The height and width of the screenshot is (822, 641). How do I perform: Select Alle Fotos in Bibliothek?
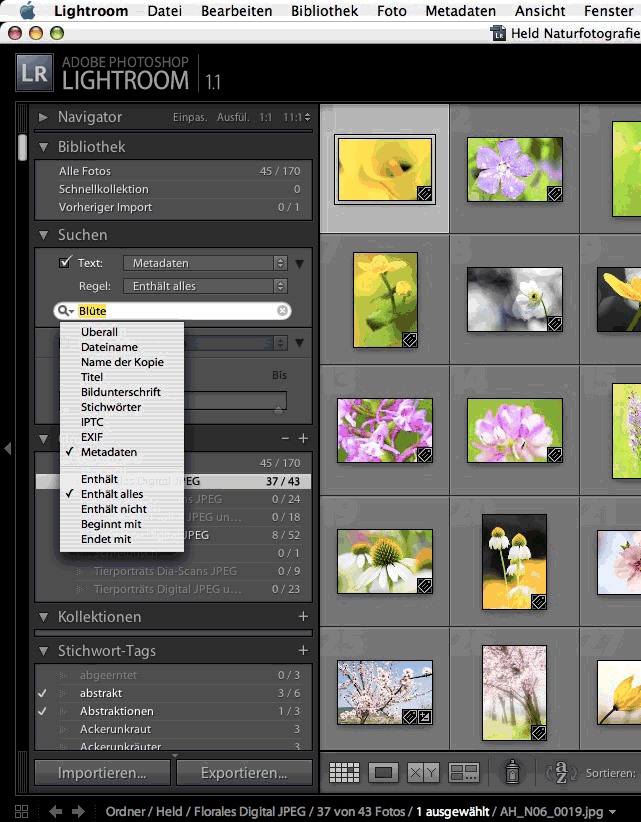click(173, 171)
